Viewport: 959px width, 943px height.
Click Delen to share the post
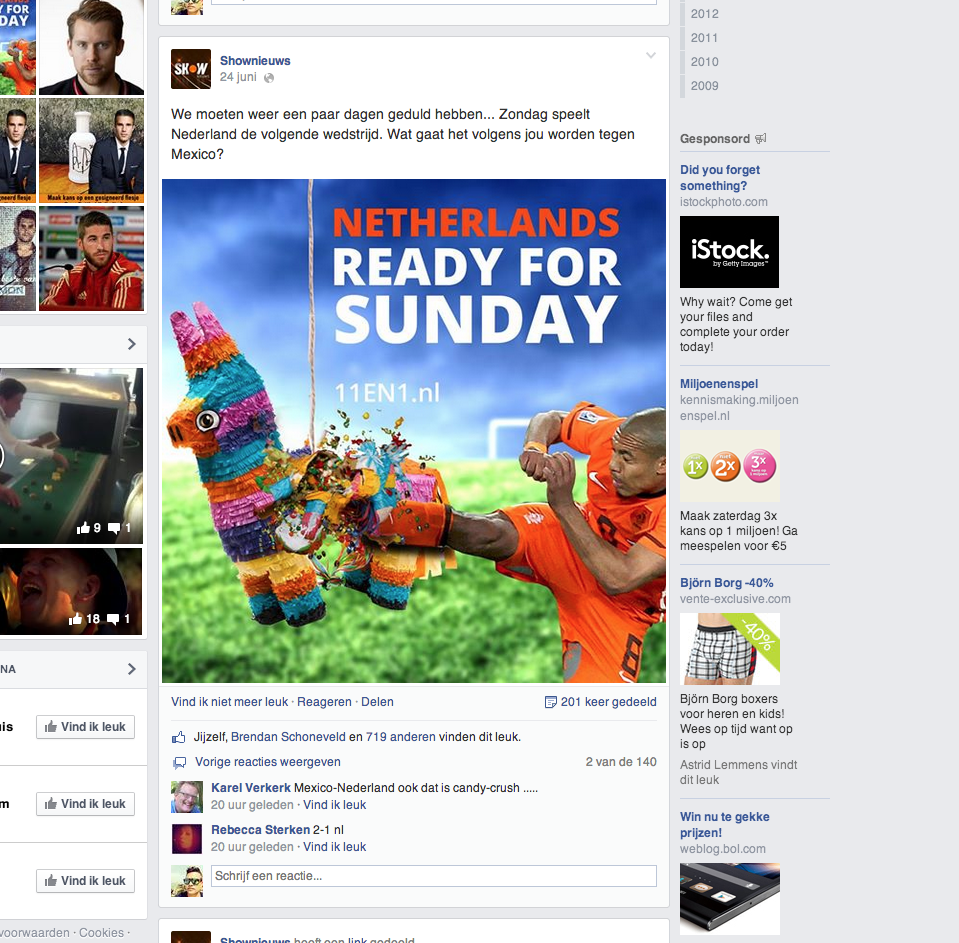click(x=377, y=702)
